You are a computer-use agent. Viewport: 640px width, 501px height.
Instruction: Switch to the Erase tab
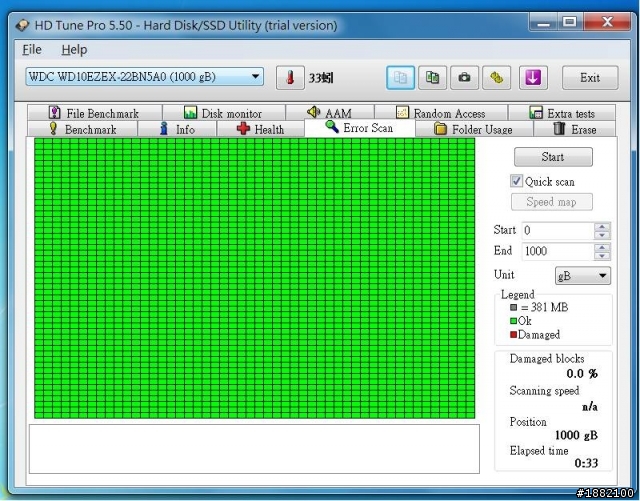[x=575, y=129]
